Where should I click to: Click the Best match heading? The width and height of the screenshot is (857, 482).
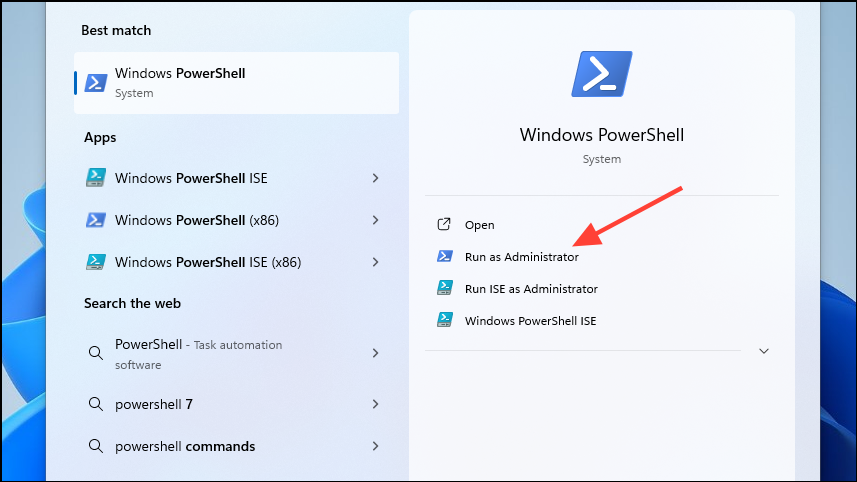[x=116, y=30]
